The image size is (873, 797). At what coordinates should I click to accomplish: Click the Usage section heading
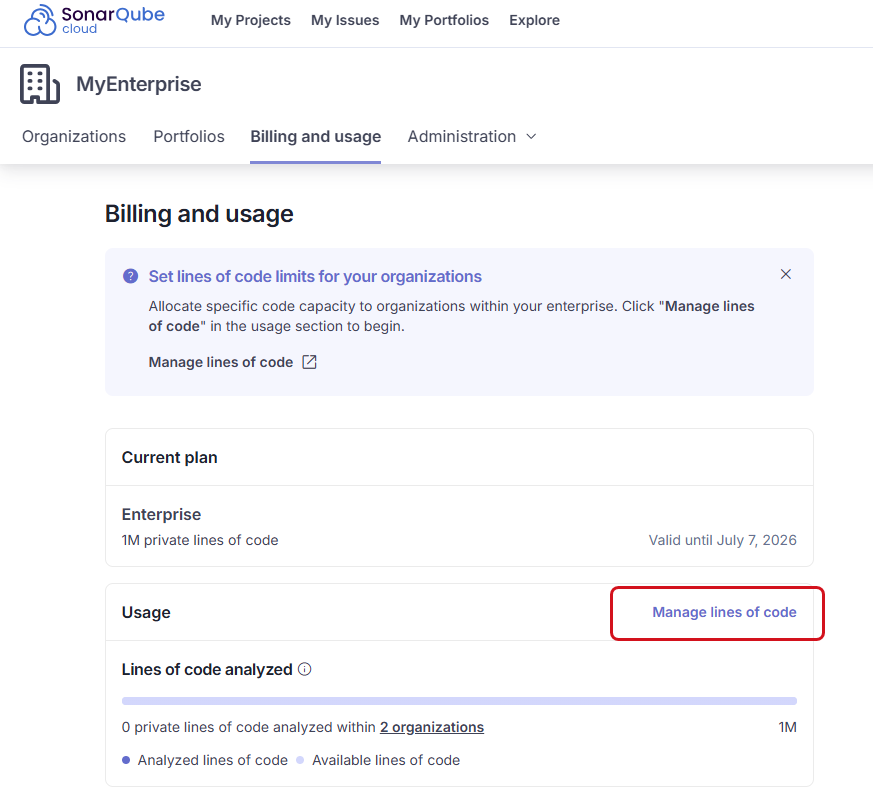(146, 612)
